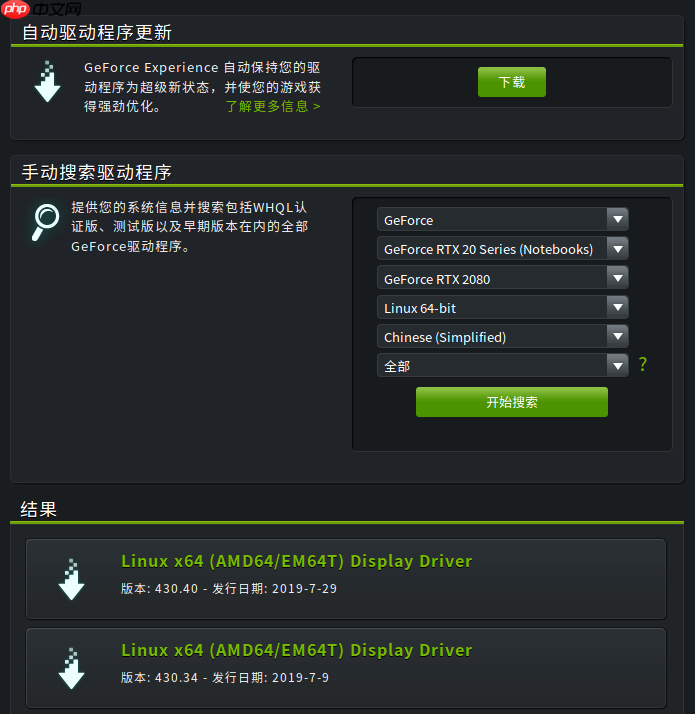This screenshot has width=695, height=714.
Task: Select the result row with version 430.40
Action: click(346, 579)
